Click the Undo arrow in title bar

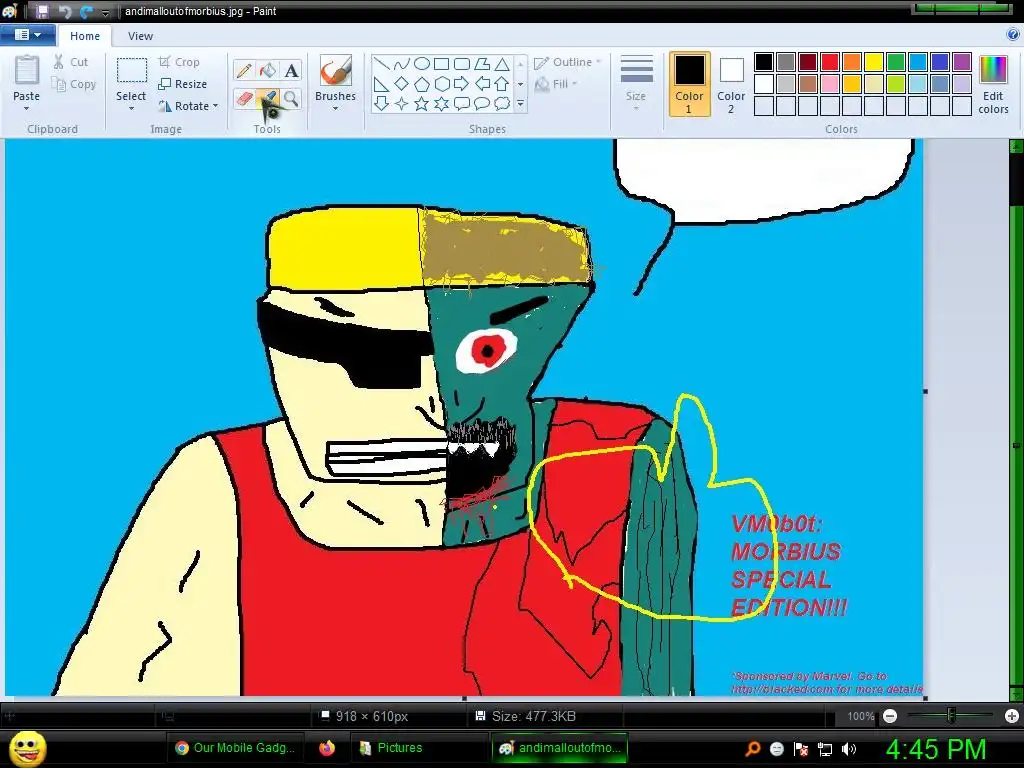[64, 11]
